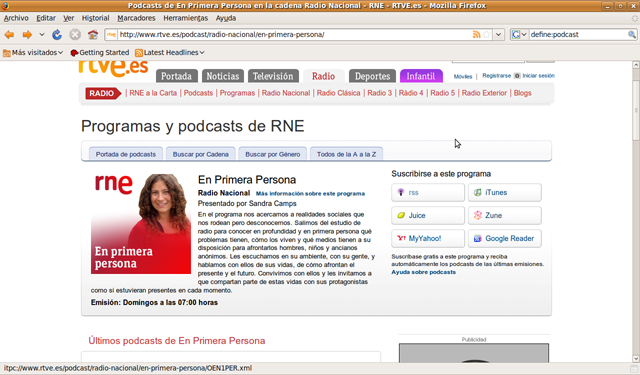Image resolution: width=640 pixels, height=375 pixels.
Task: Click the search magnifier icon
Action: click(631, 35)
